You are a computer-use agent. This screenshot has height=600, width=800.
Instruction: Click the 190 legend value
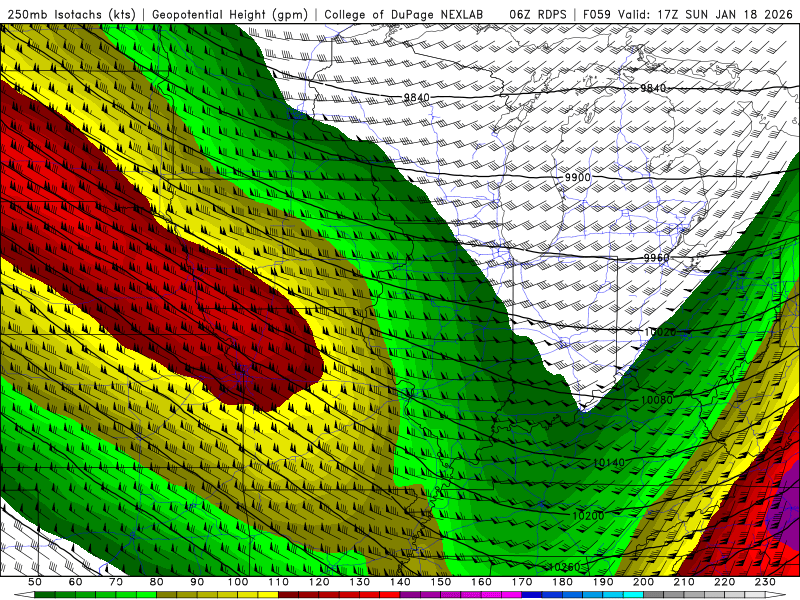coord(604,582)
